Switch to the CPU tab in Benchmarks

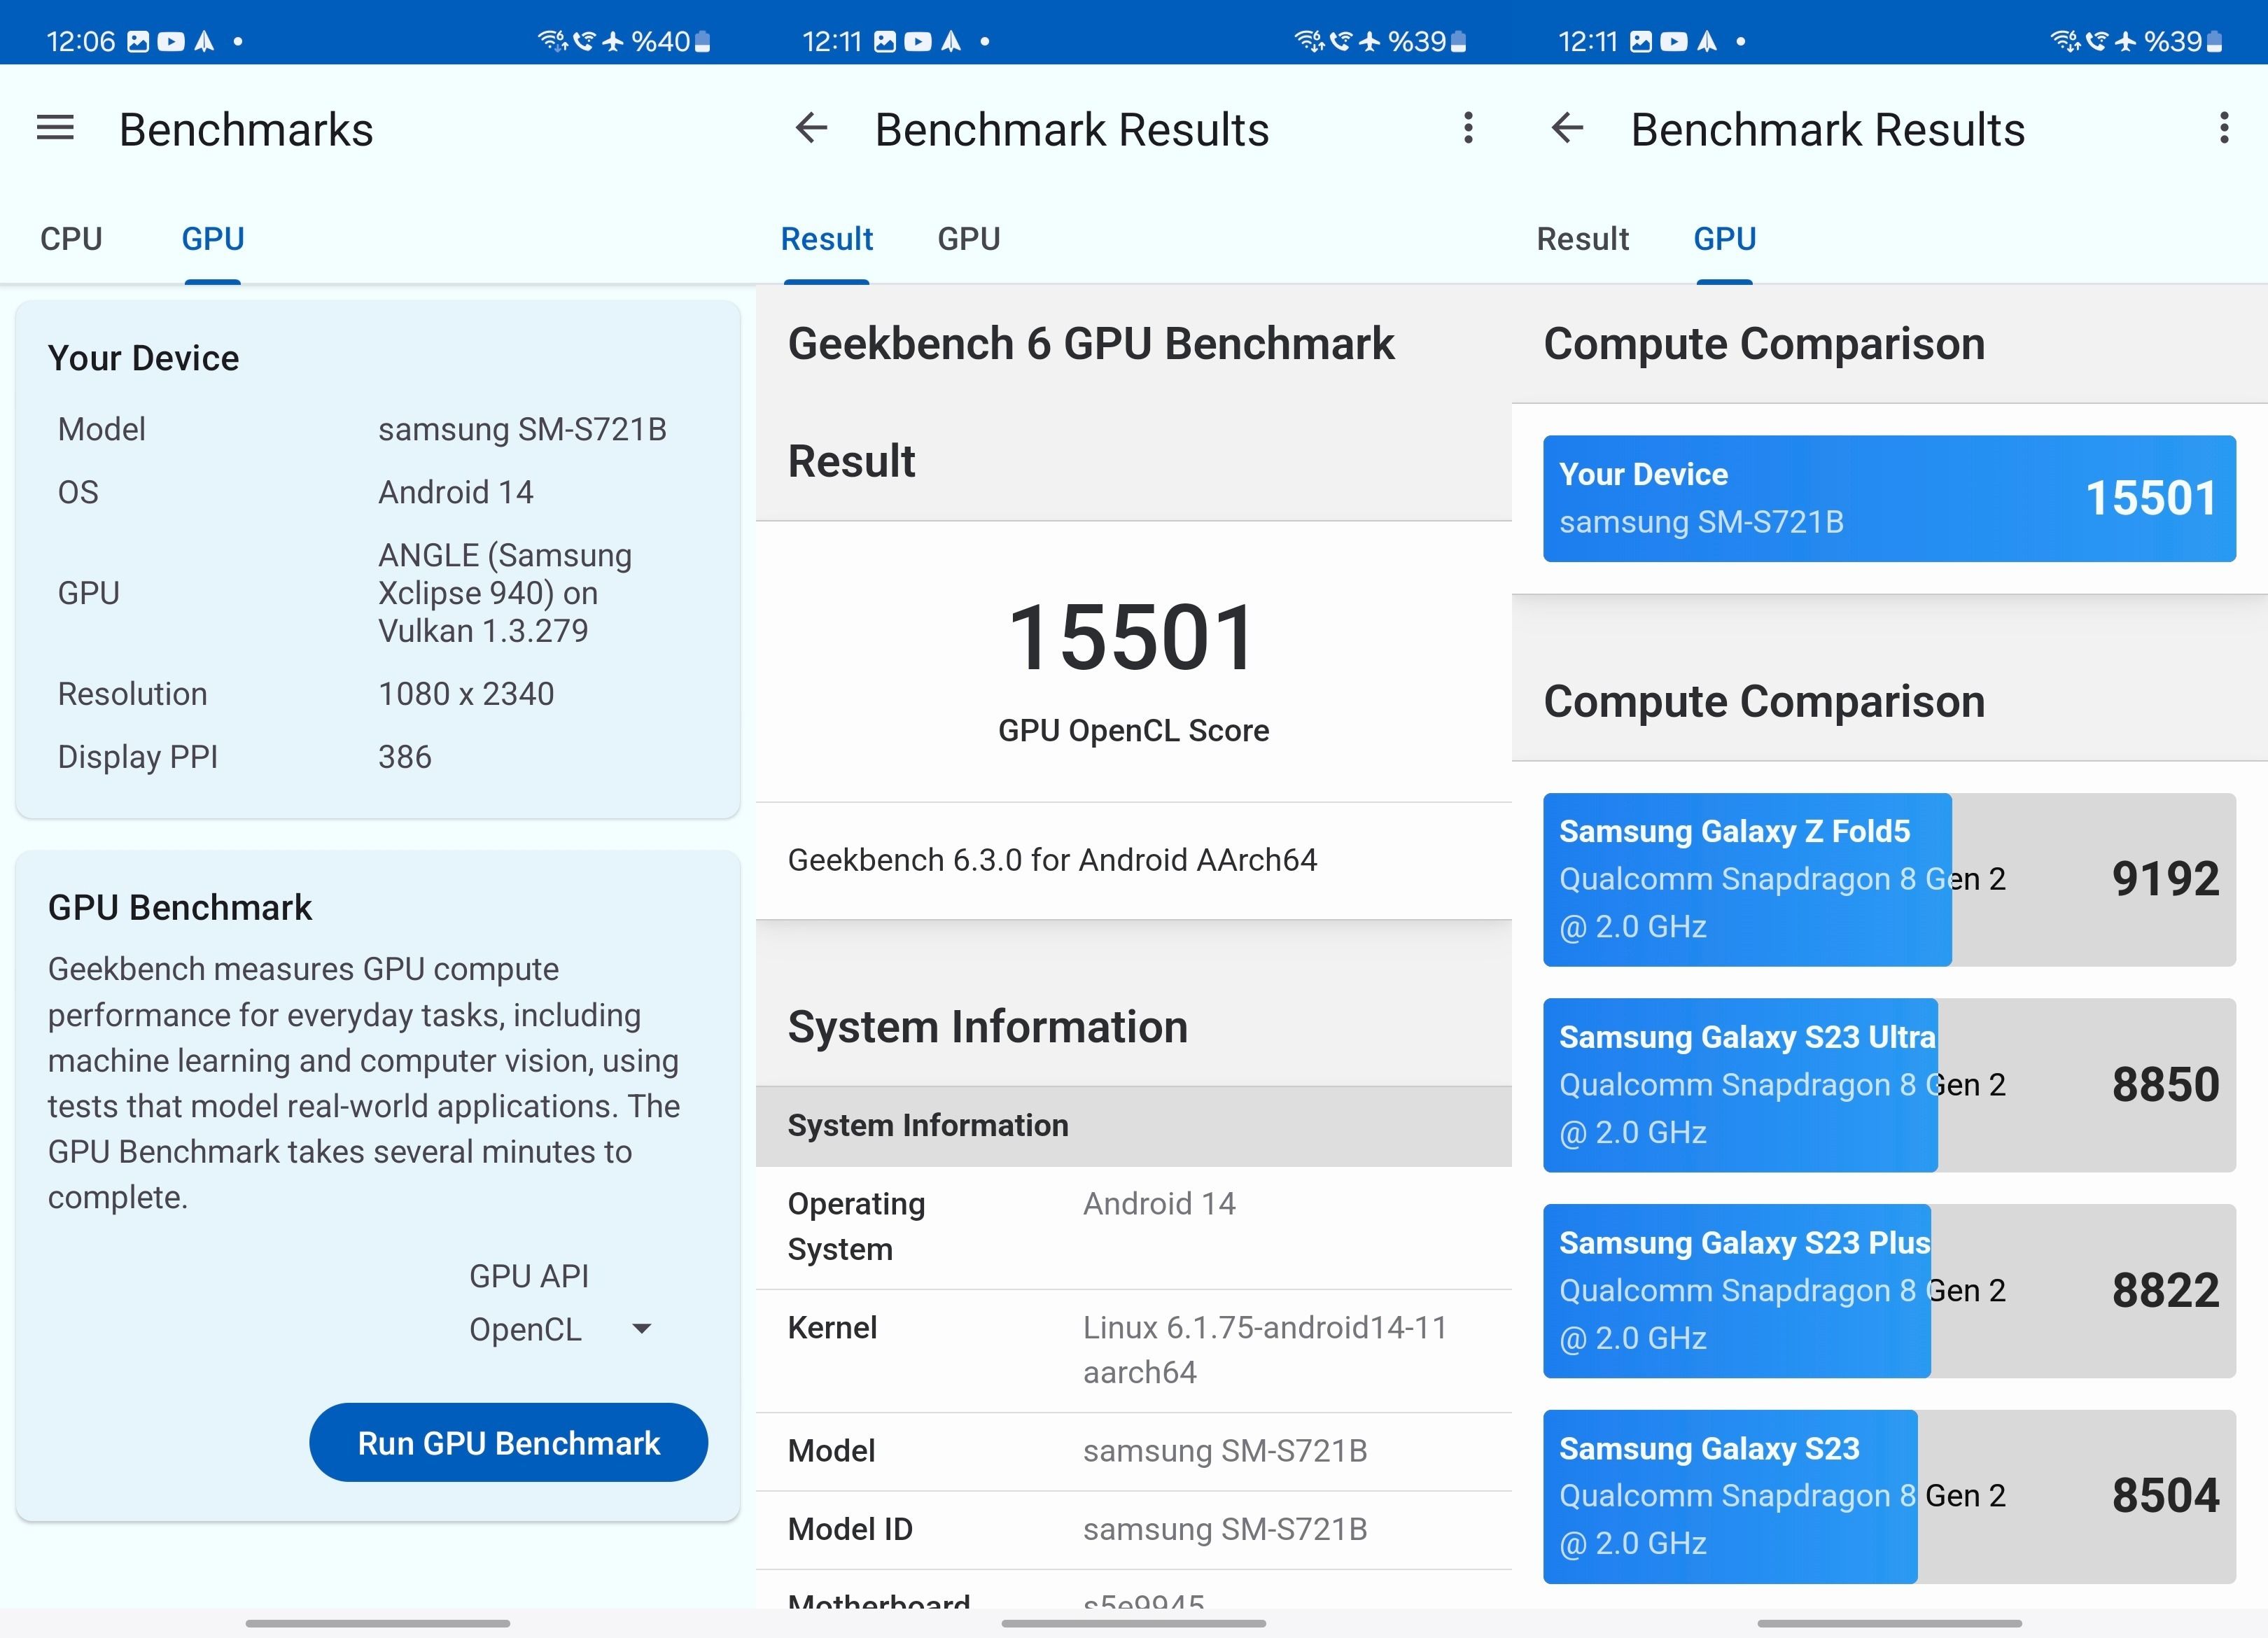[x=71, y=239]
